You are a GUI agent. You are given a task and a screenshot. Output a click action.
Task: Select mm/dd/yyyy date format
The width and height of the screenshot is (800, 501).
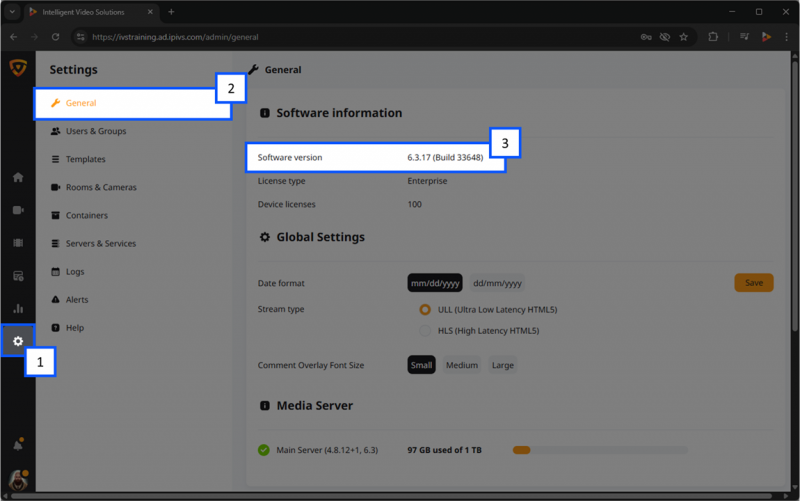coord(435,283)
